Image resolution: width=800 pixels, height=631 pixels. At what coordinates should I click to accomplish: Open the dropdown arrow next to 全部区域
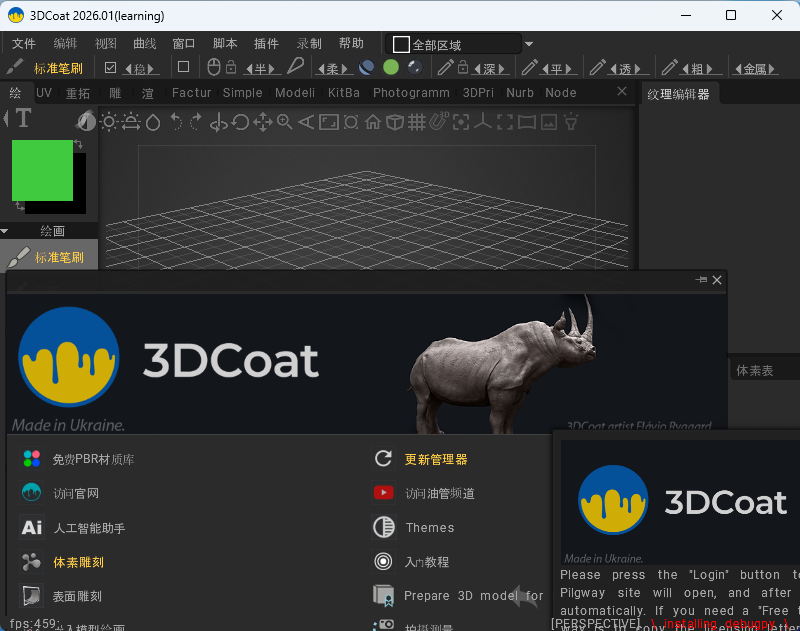coord(529,45)
